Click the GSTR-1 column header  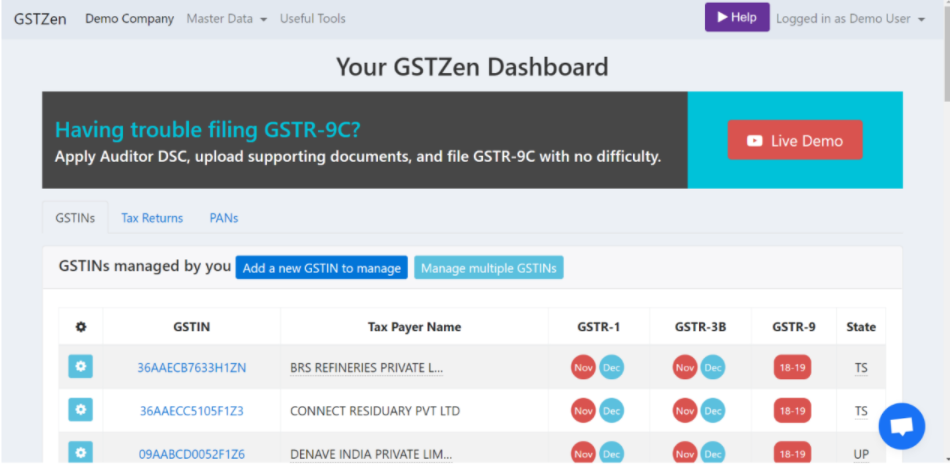[x=599, y=327]
